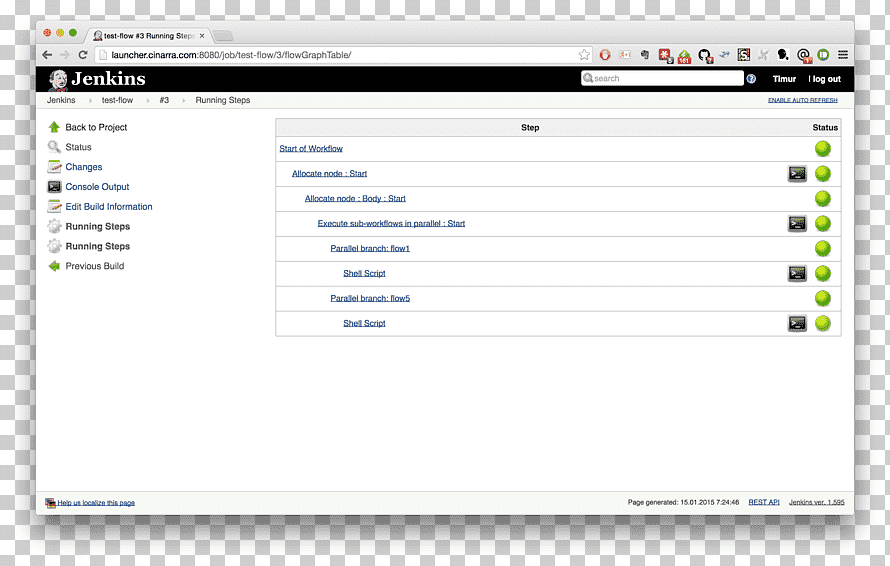Viewport: 890px width, 566px height.
Task: Click Back to Project arrow icon
Action: pos(54,127)
